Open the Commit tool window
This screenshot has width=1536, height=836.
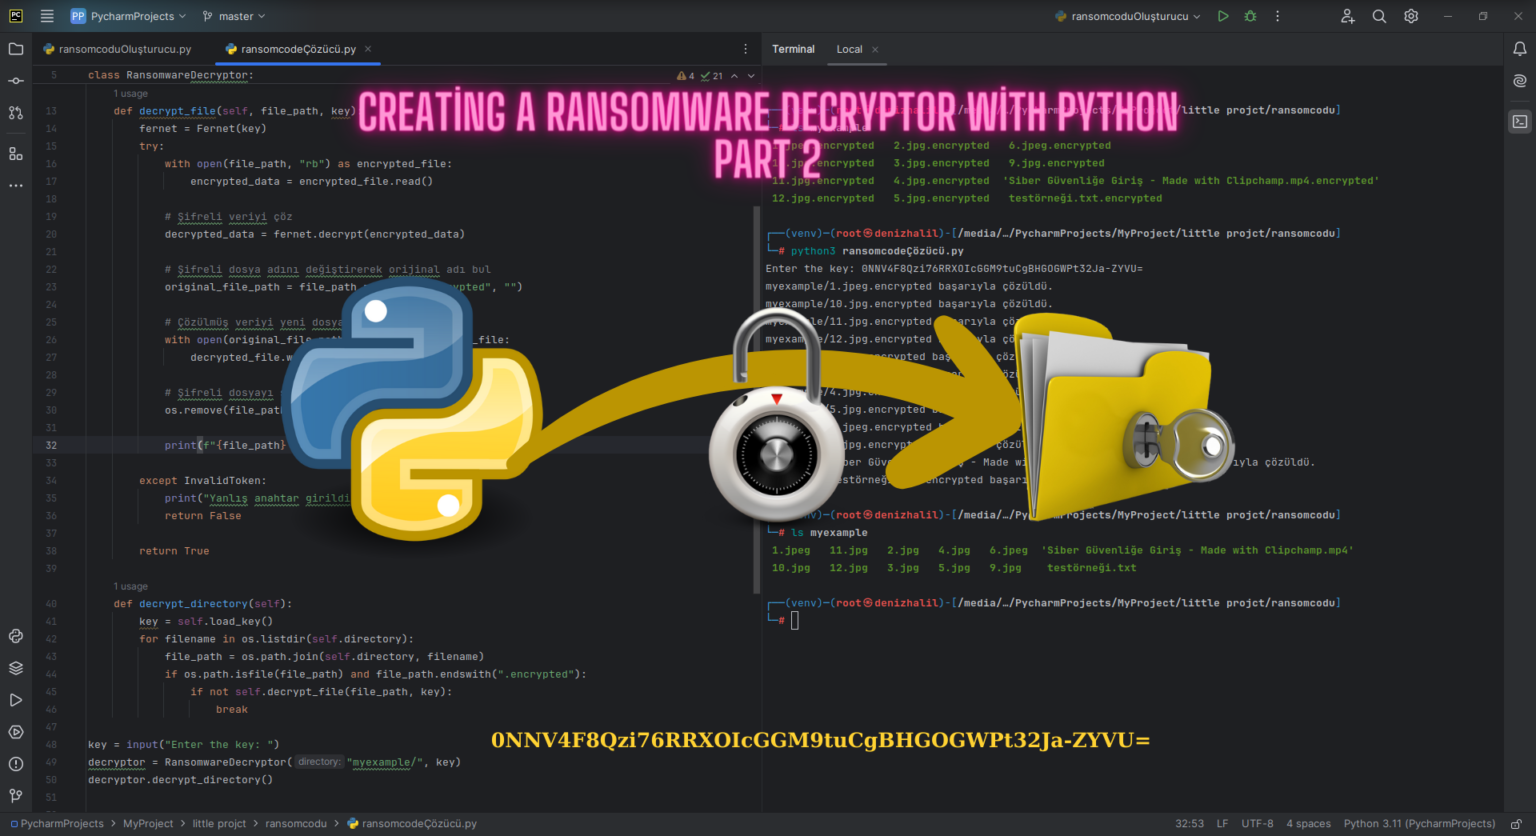[x=15, y=80]
